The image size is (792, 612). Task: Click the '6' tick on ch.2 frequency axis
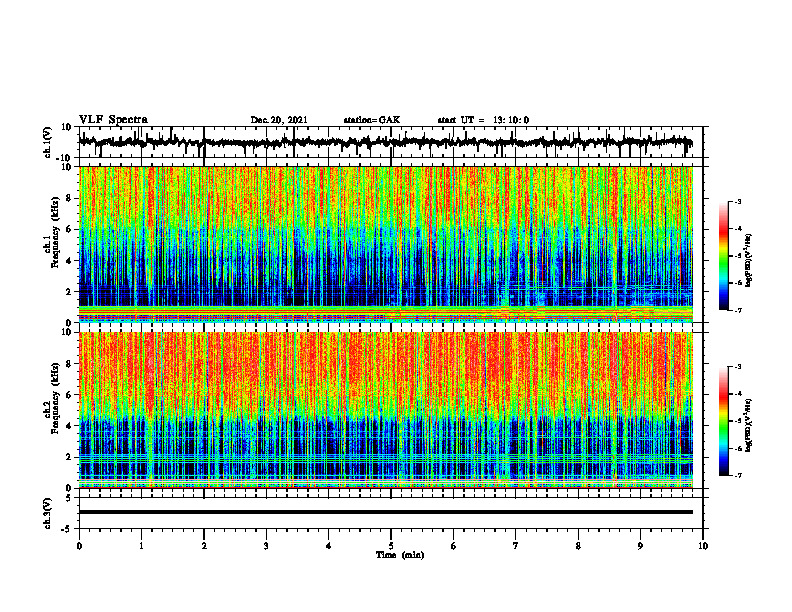(70, 395)
